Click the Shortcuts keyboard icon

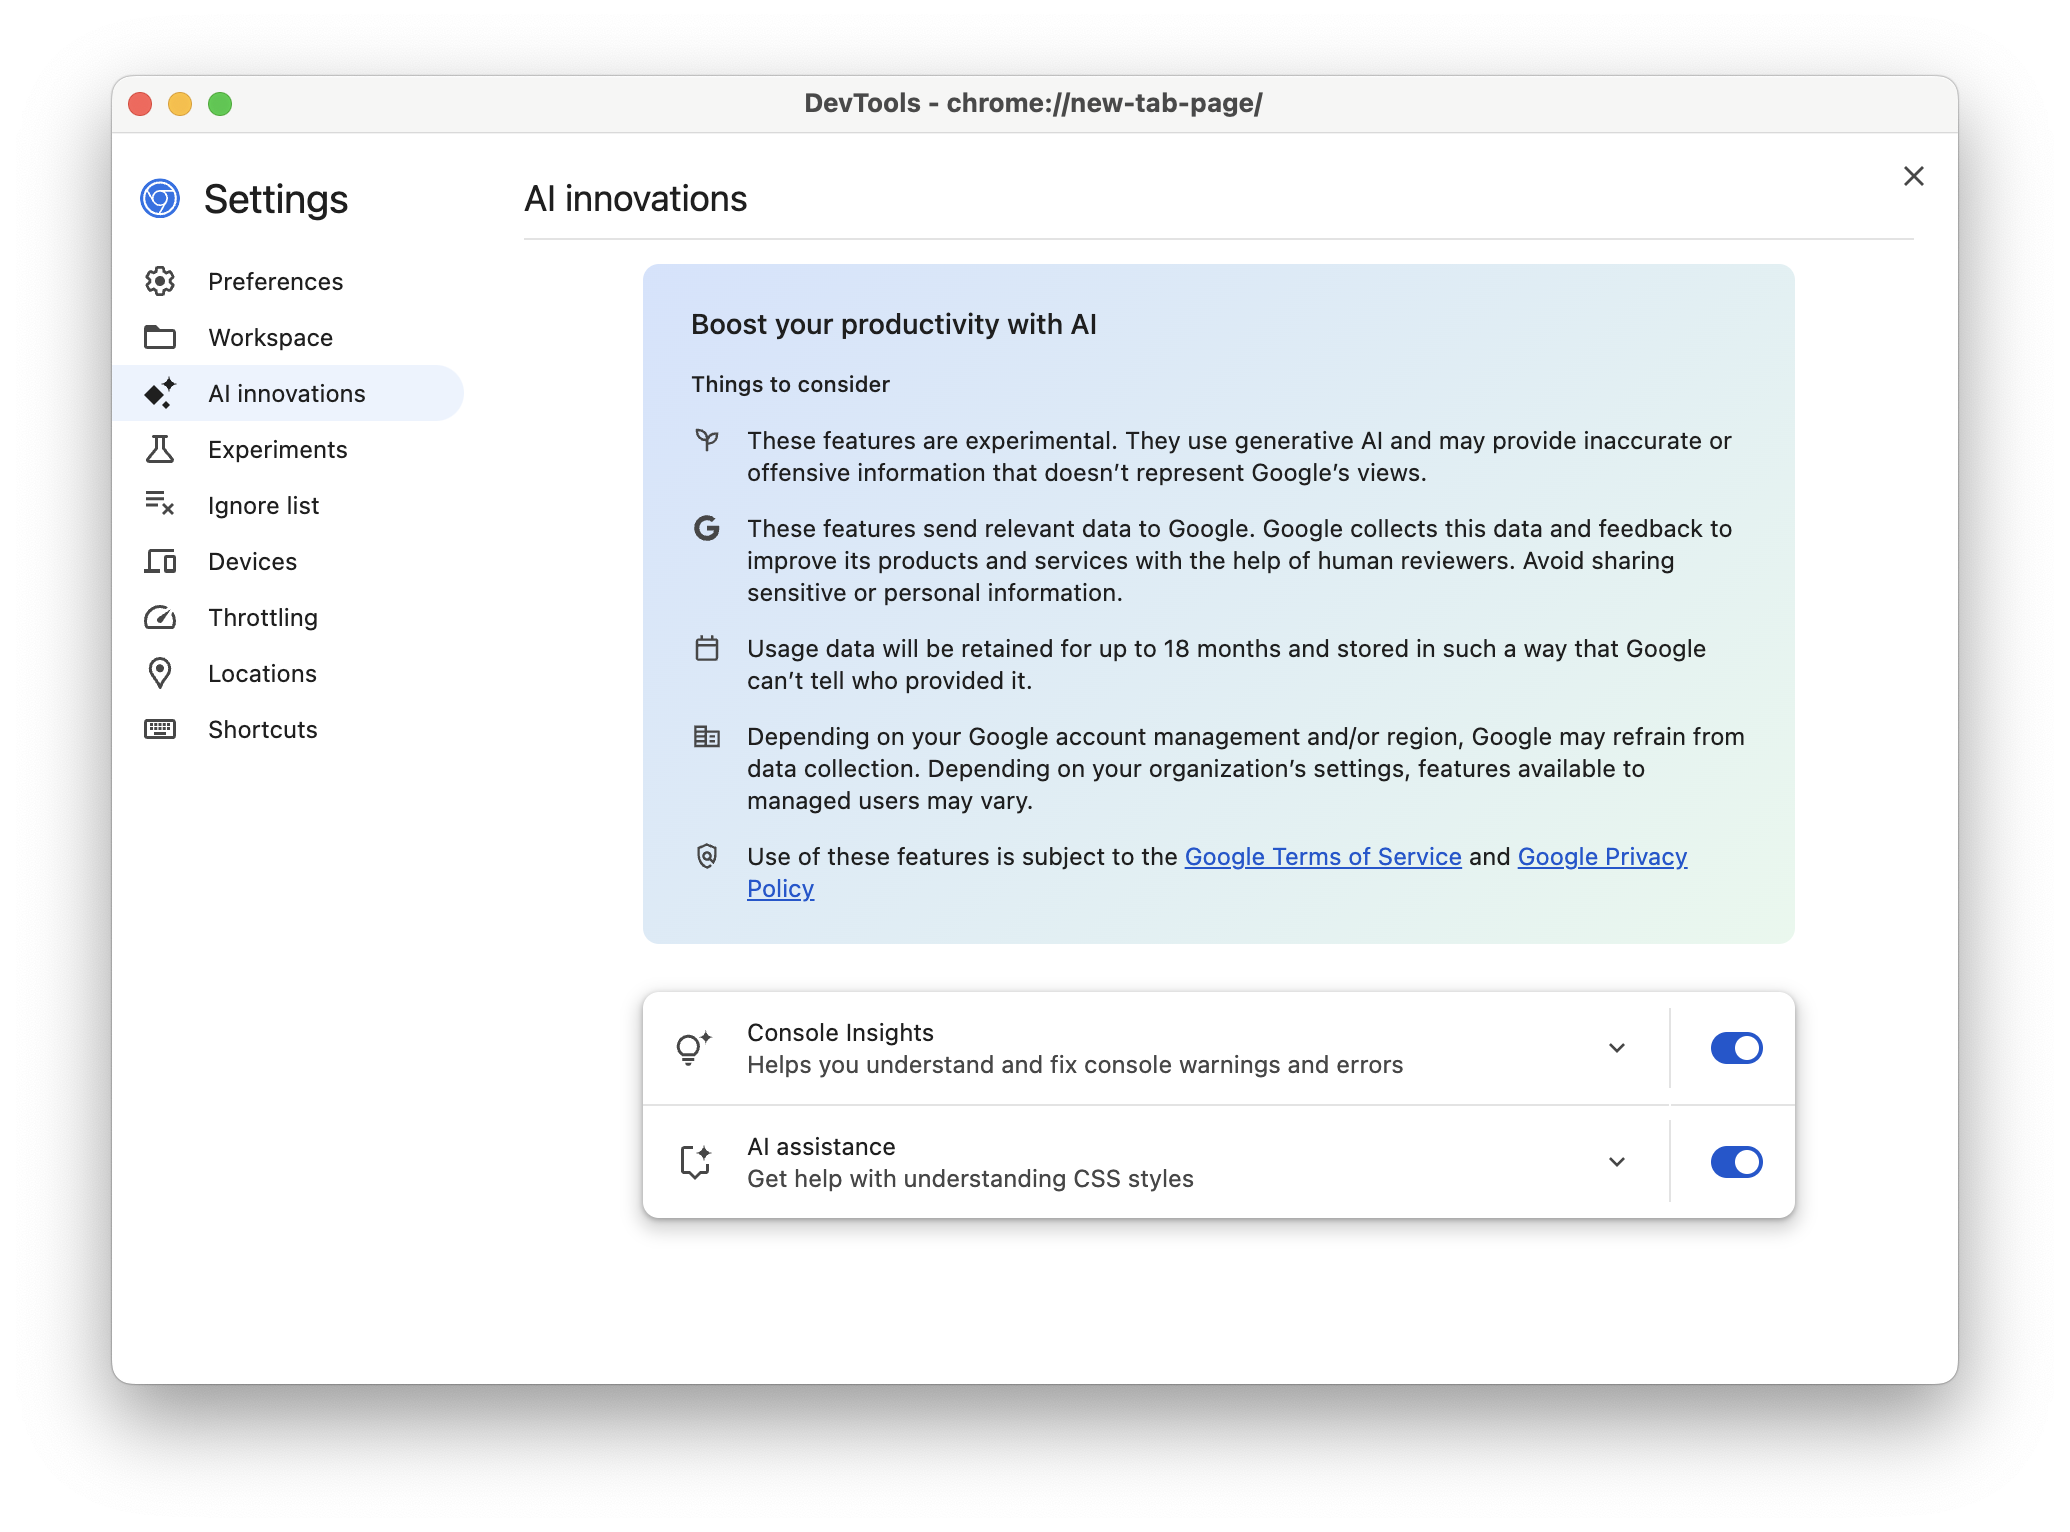pos(160,729)
